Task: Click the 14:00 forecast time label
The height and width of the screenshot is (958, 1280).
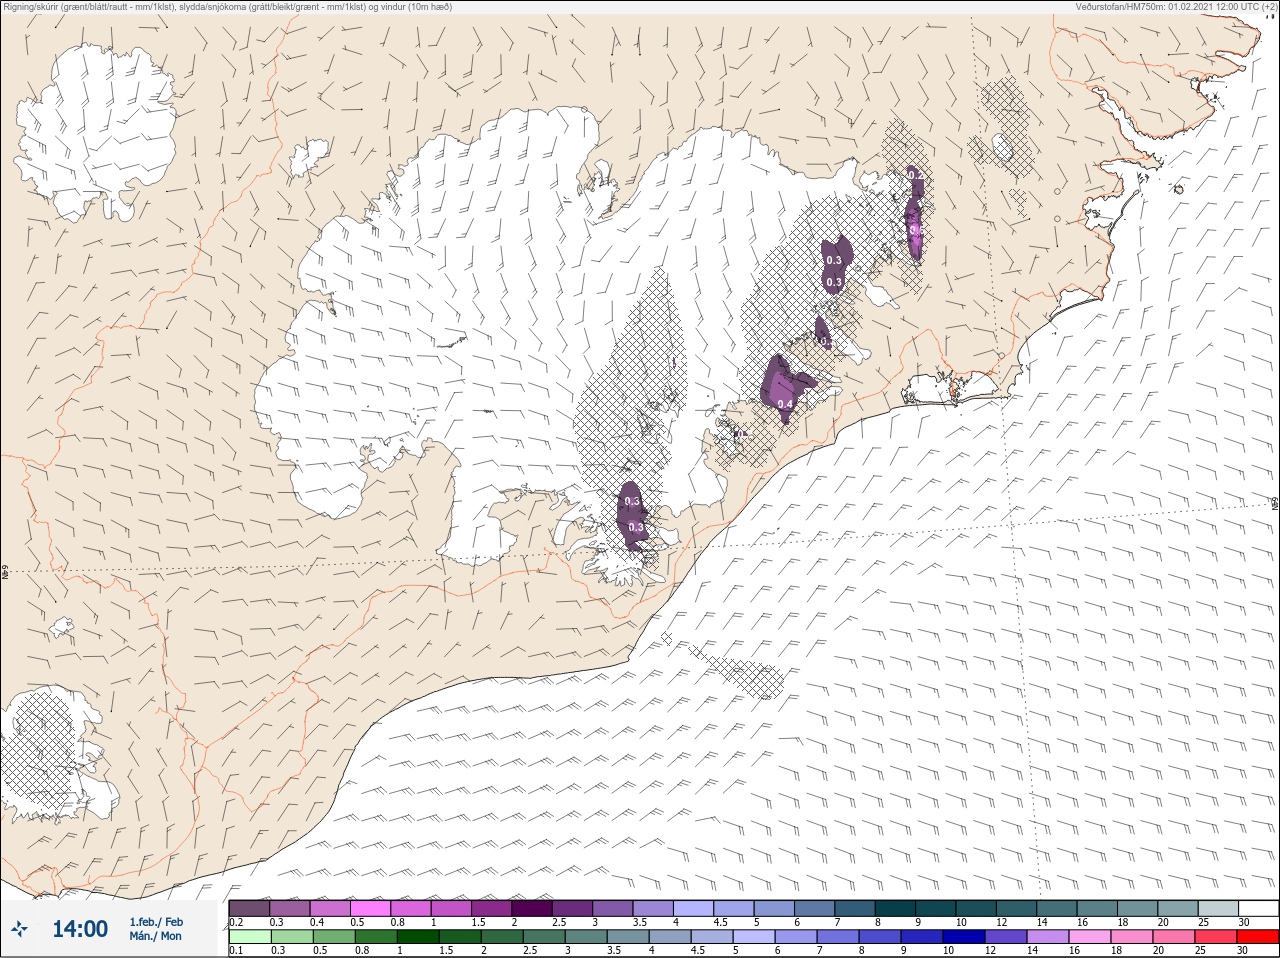Action: [80, 929]
